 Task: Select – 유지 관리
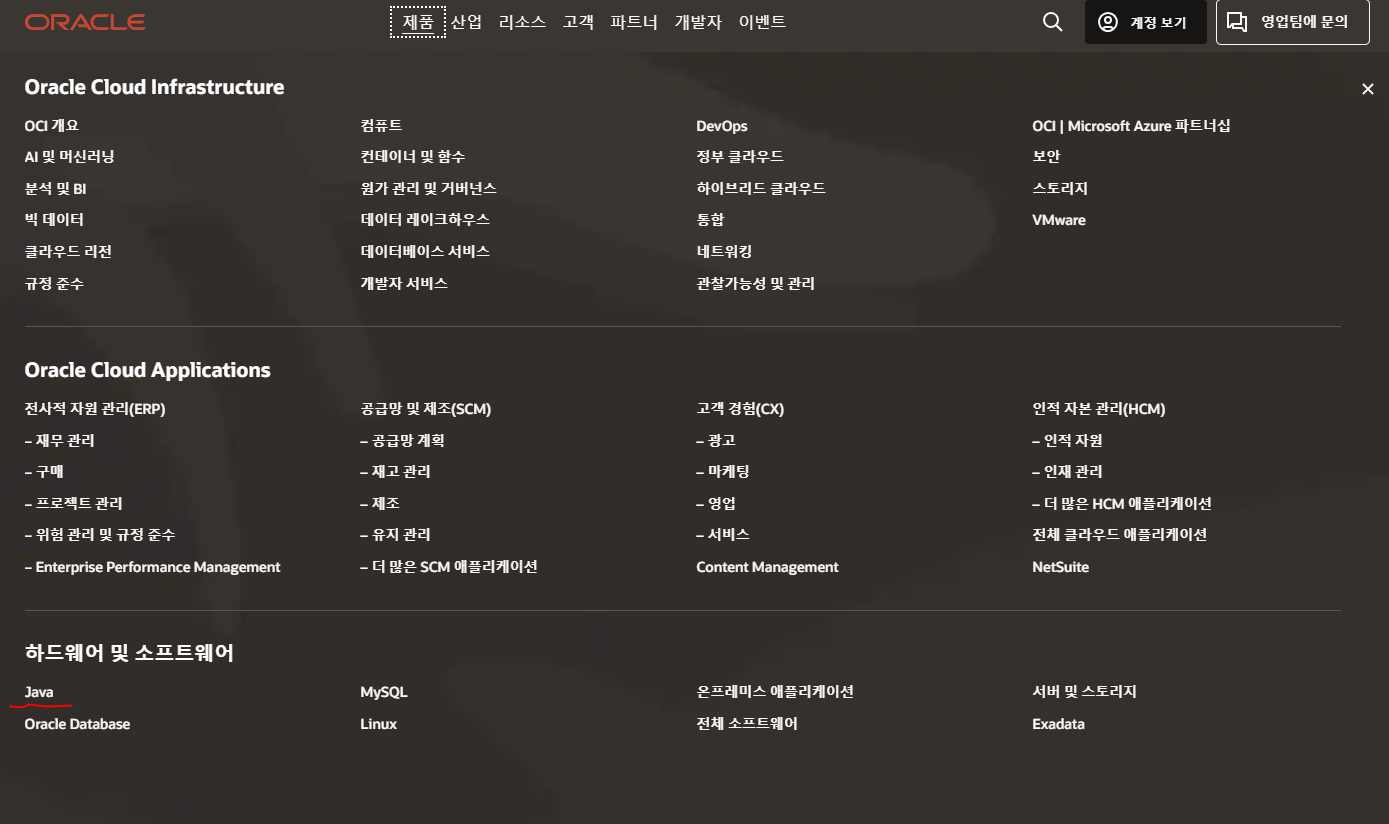click(395, 535)
